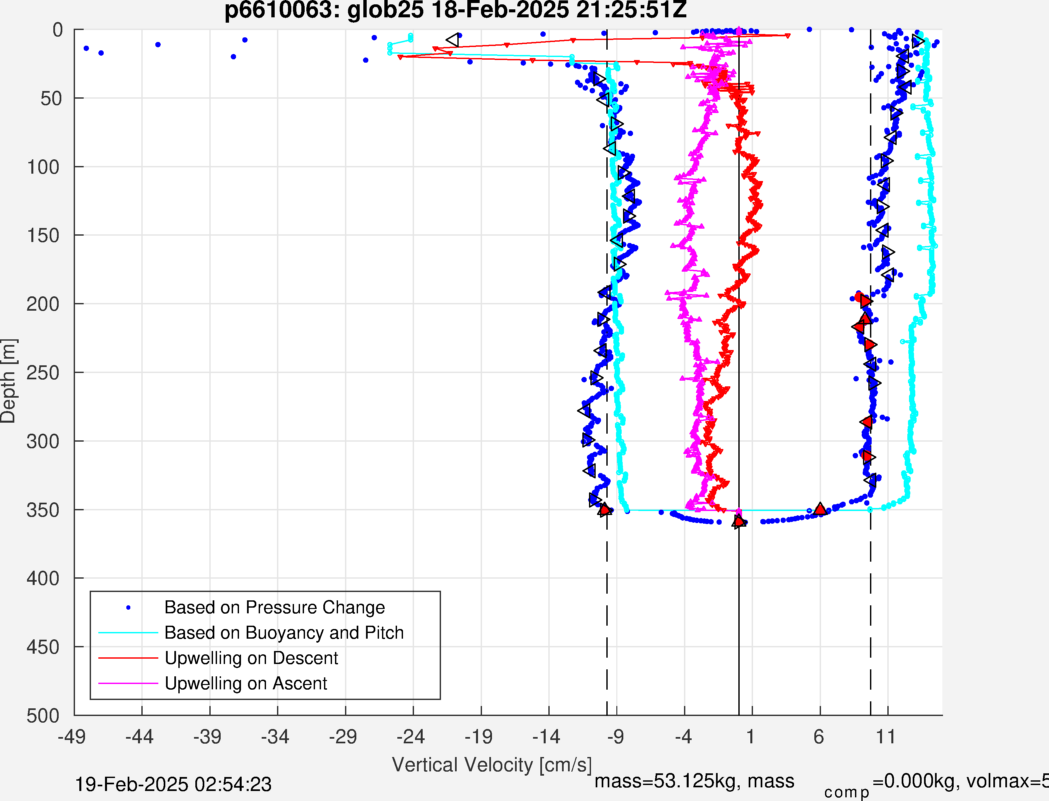Viewport: 1049px width, 801px height.
Task: Click the 'Upwelling on Ascent' legend label
Action: pyautogui.click(x=246, y=684)
